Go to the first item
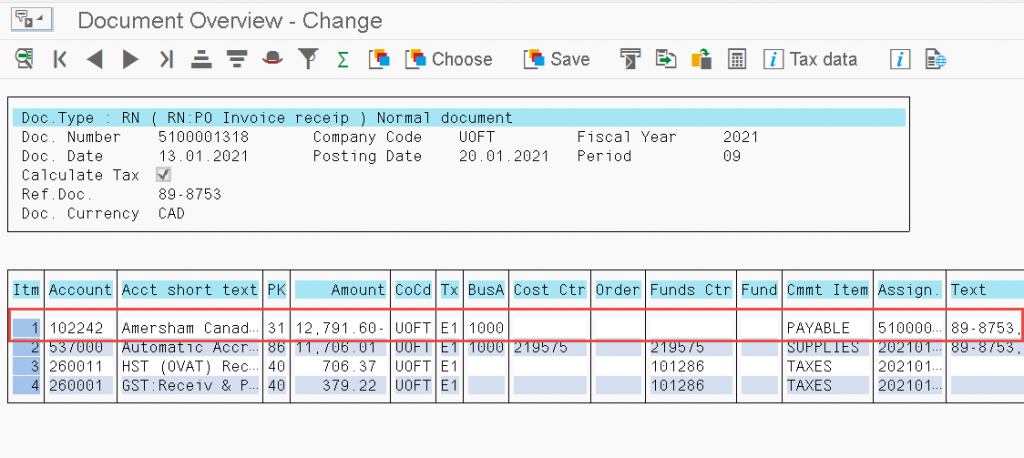 (60, 59)
